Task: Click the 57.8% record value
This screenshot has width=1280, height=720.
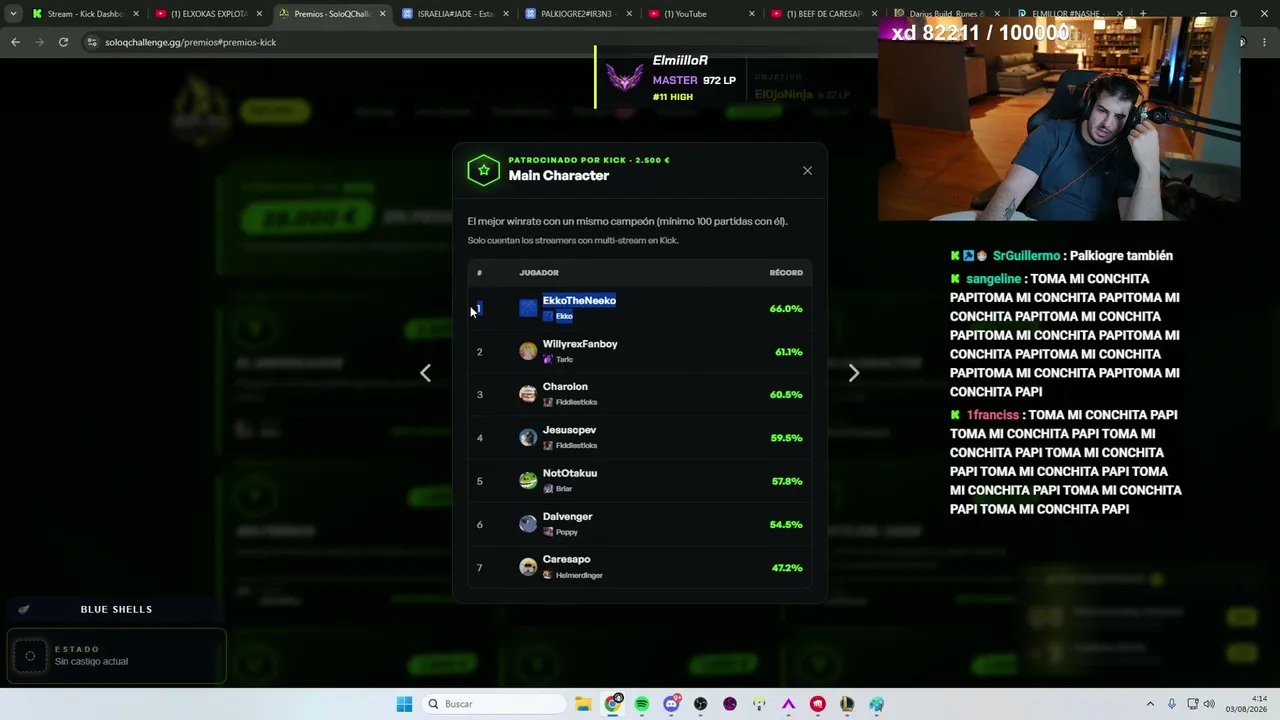Action: [787, 481]
